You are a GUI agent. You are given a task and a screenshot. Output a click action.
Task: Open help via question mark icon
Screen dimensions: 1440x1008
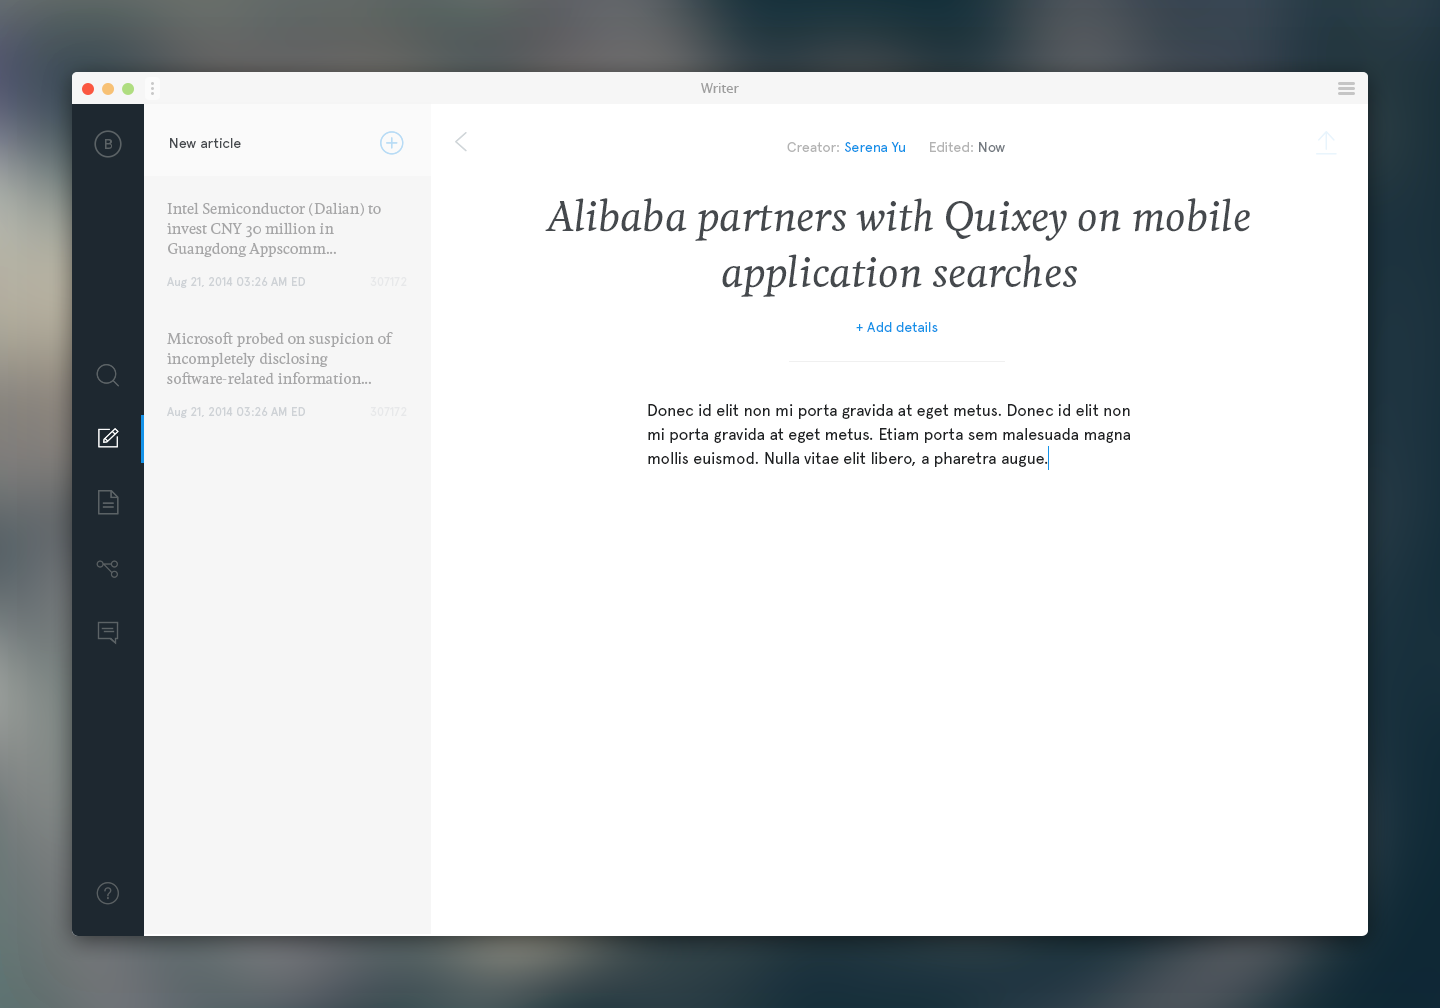108,893
